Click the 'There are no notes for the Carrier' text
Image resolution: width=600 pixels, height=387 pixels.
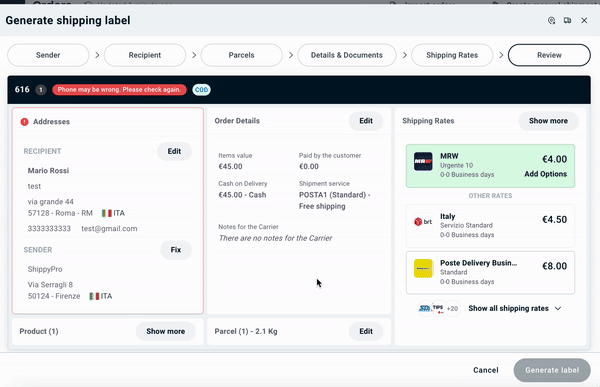276,238
